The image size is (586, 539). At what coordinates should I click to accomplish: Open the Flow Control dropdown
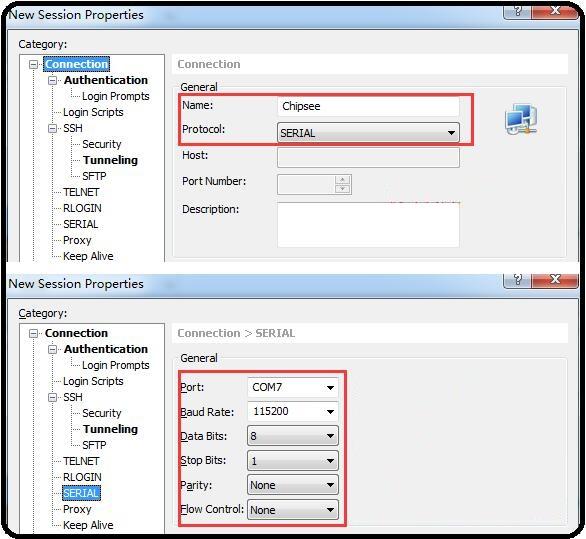pos(293,510)
